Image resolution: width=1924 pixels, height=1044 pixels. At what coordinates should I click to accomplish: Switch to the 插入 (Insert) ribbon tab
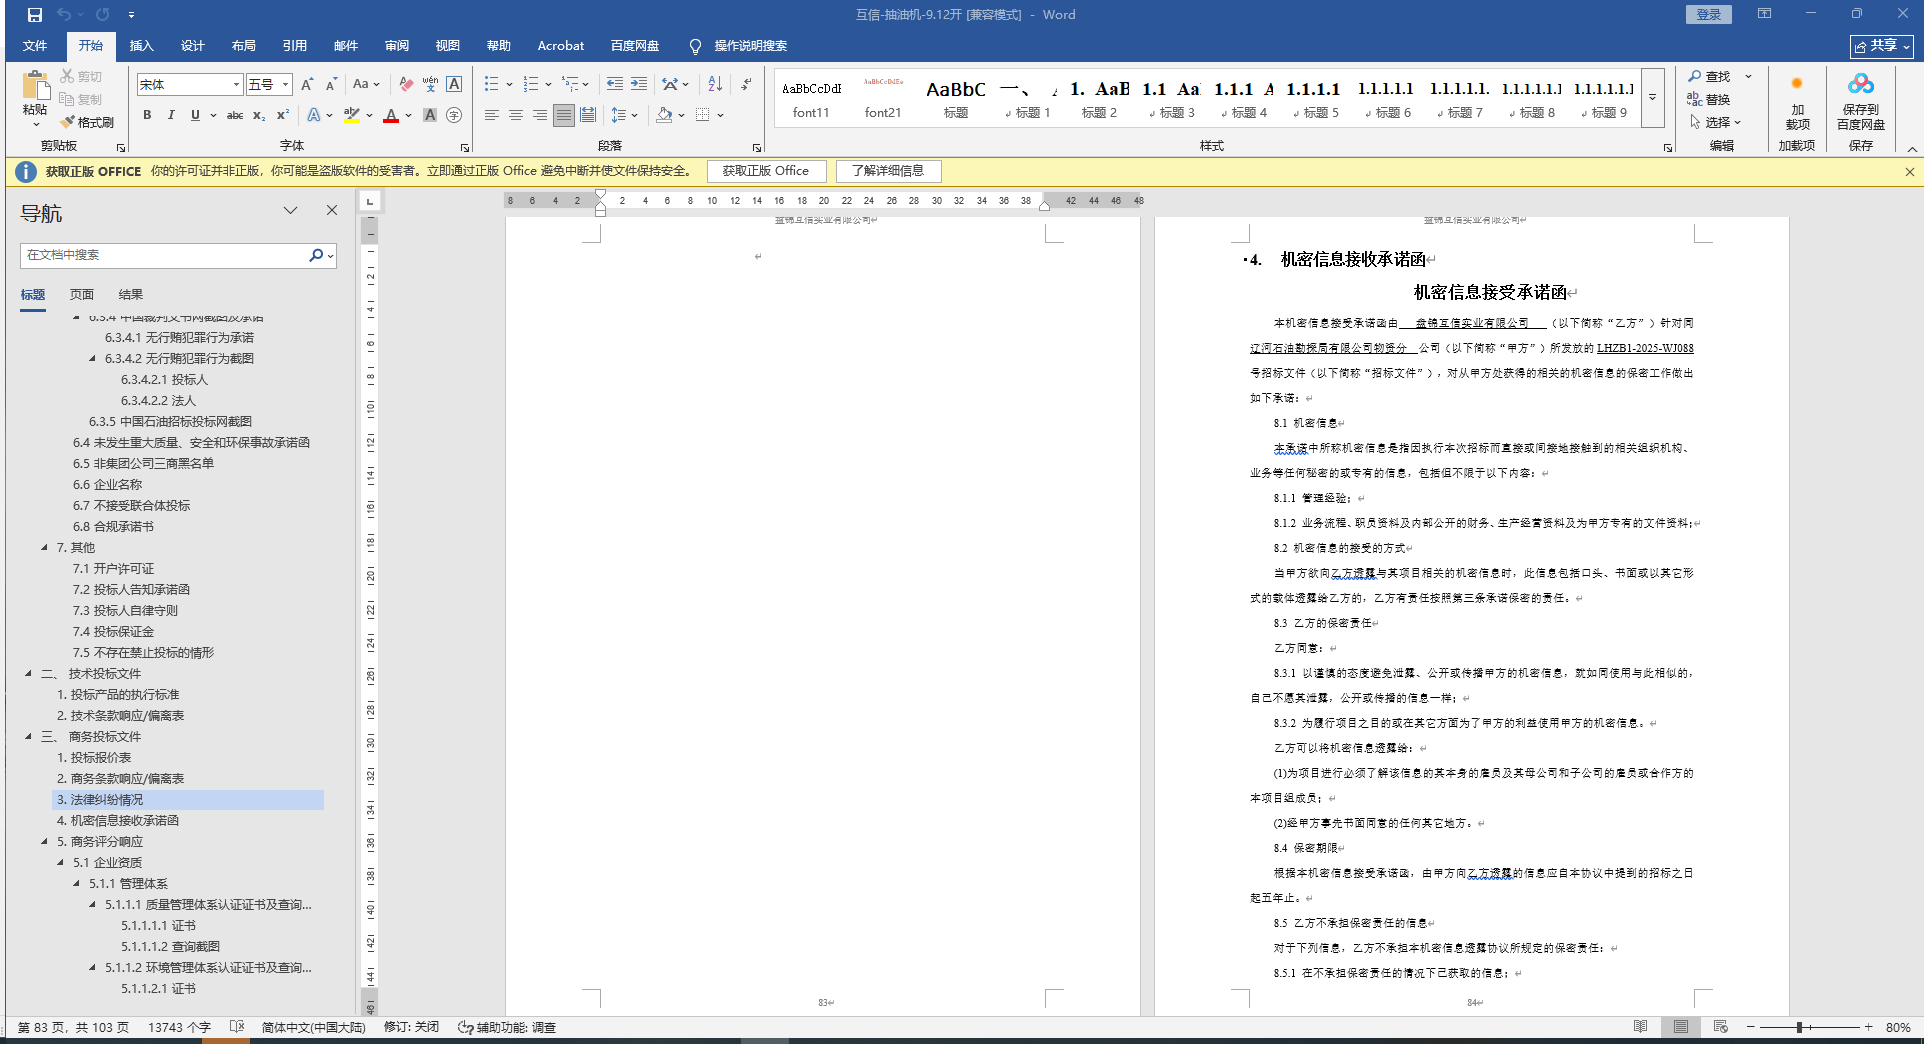(x=142, y=46)
